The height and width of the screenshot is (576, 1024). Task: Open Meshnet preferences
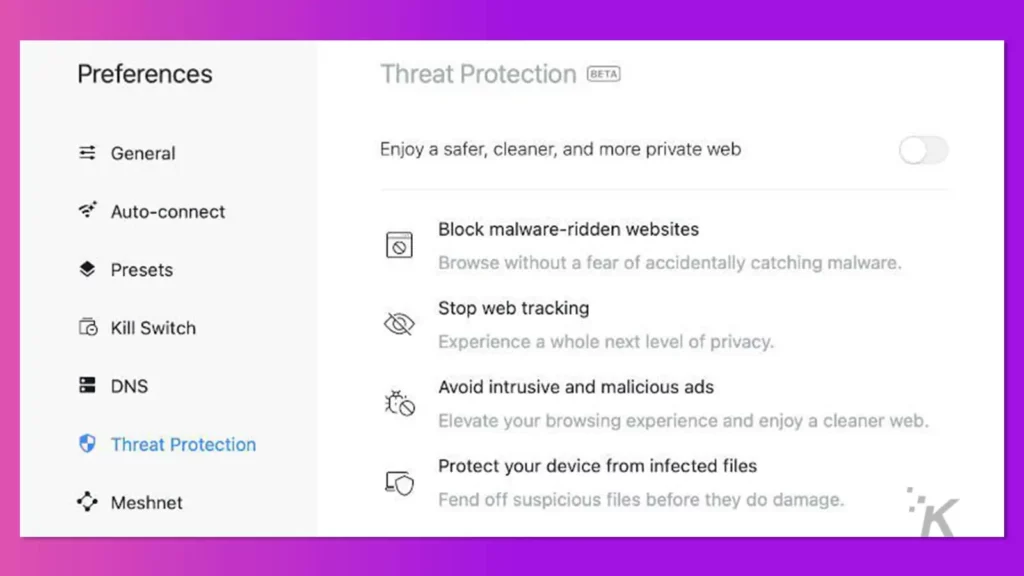pos(147,503)
